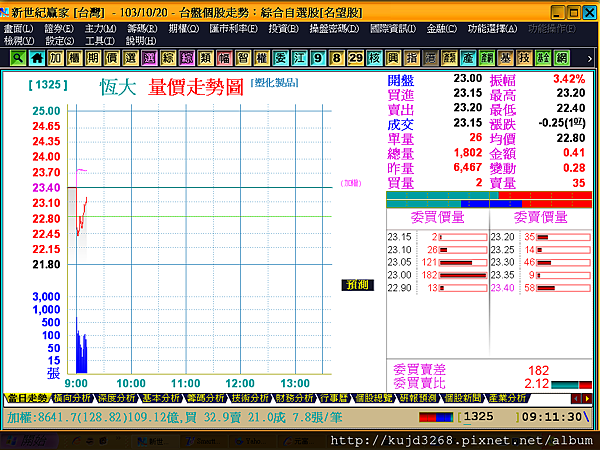
Task: Open the 說明(H) help menu
Action: pos(141,41)
